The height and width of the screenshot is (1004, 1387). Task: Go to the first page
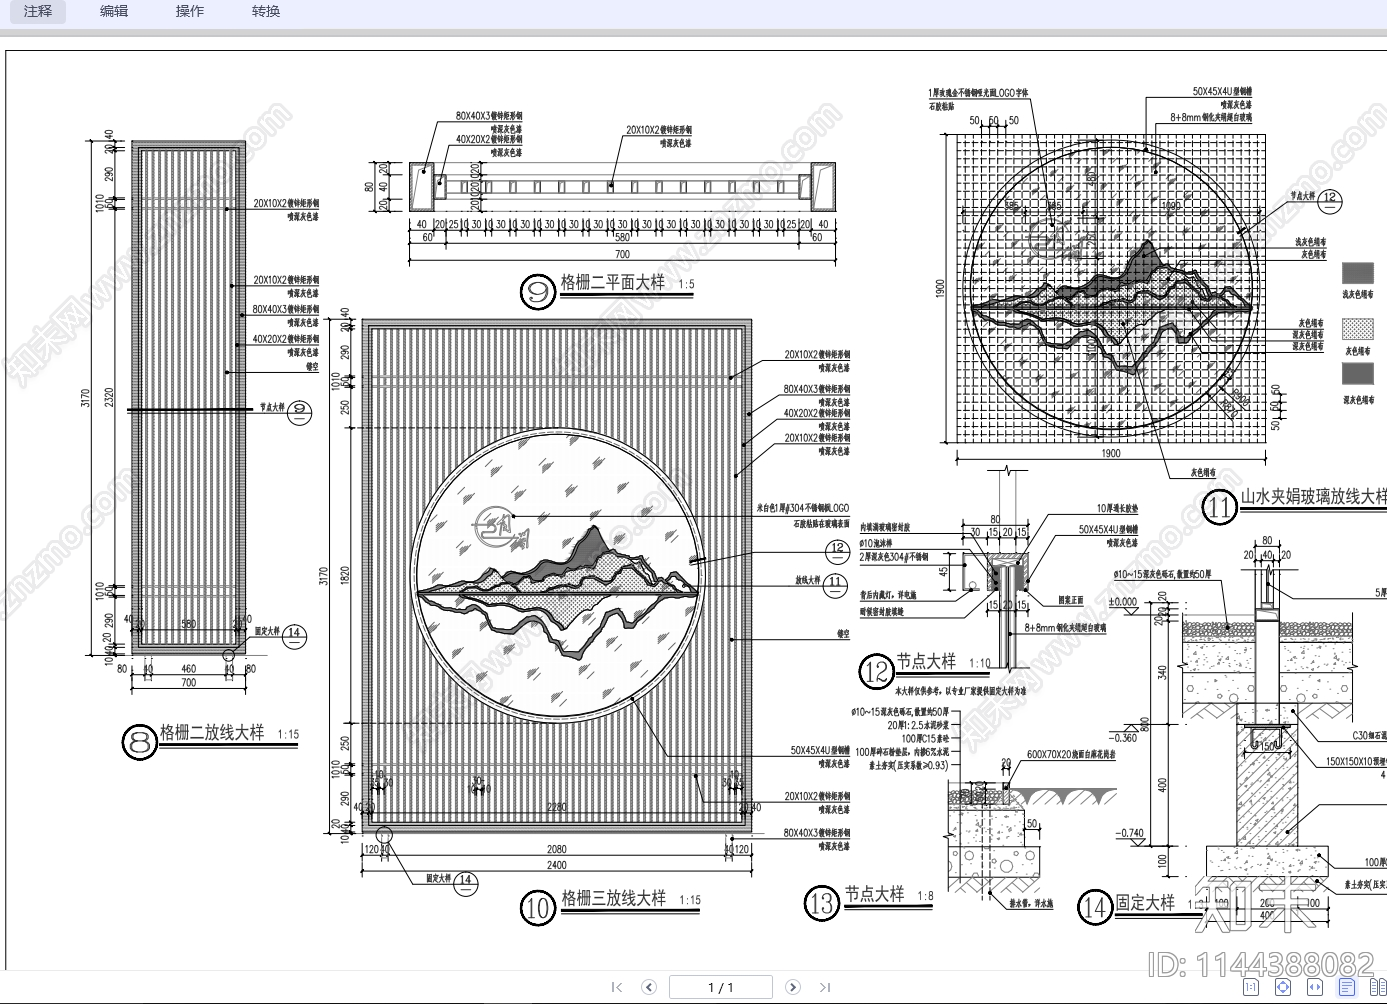(x=617, y=987)
